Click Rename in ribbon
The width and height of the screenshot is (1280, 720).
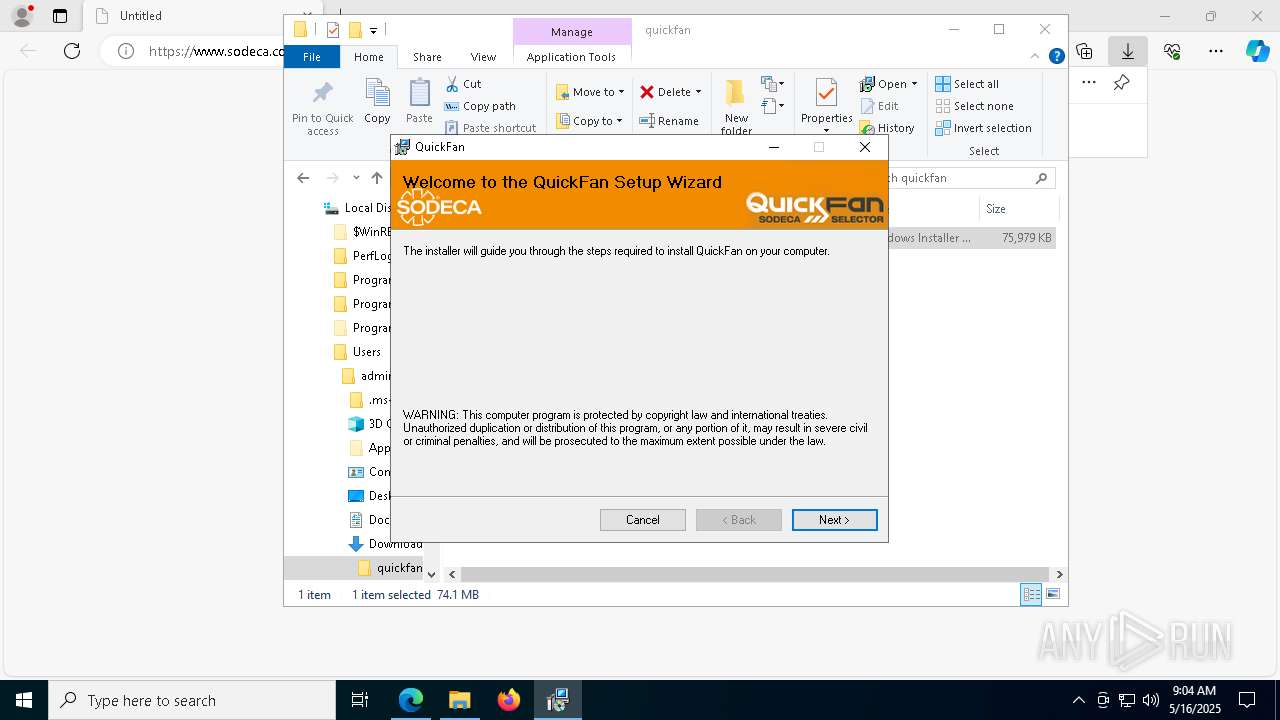(669, 121)
